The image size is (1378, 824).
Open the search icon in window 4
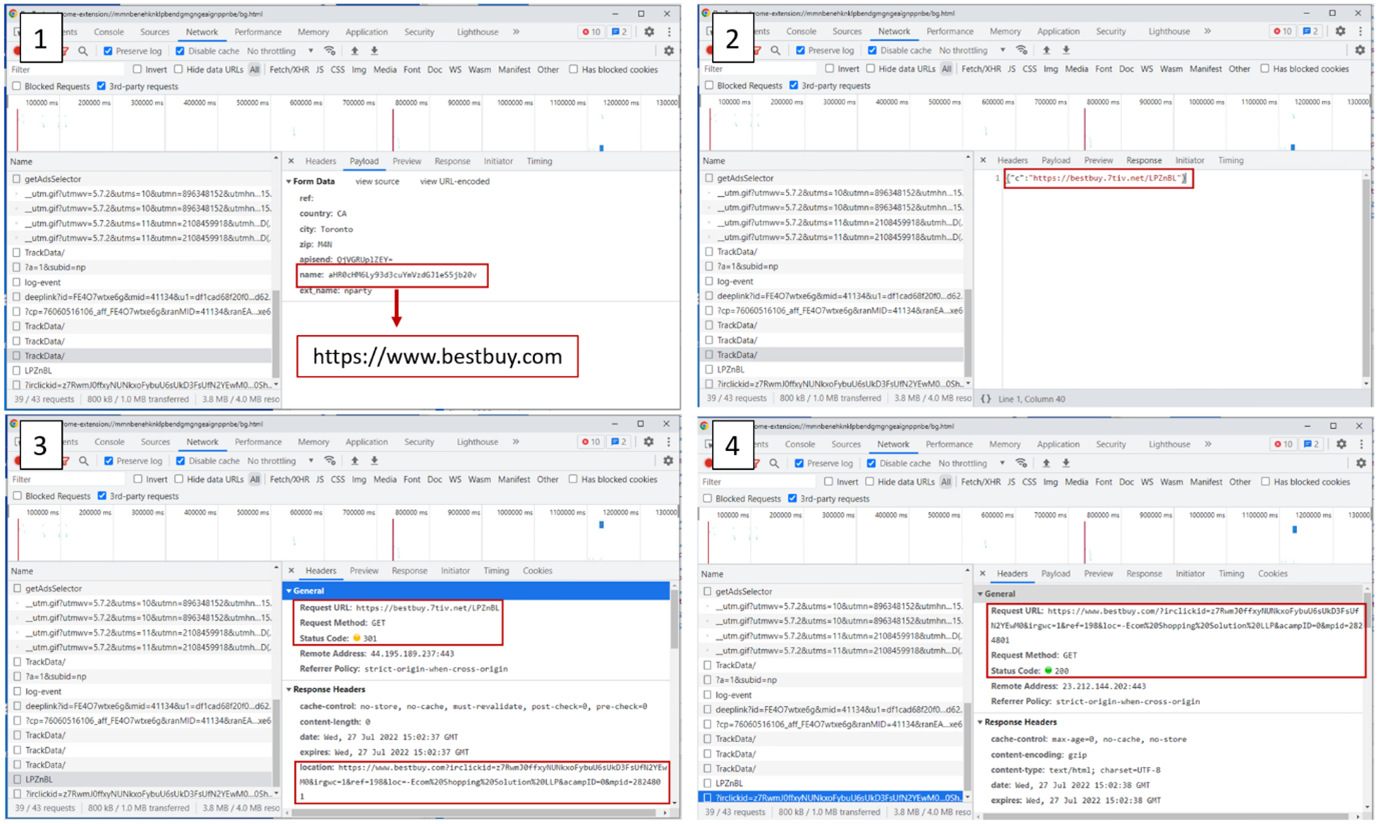click(x=774, y=463)
